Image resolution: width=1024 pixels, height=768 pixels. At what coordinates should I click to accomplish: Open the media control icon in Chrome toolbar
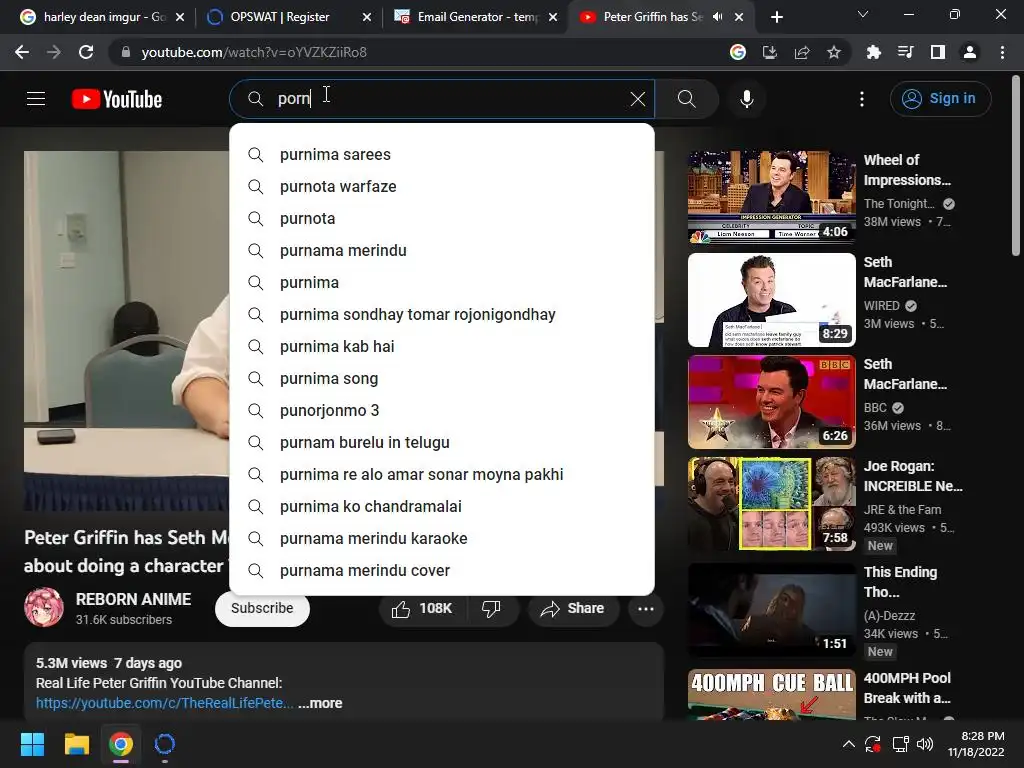pos(906,52)
